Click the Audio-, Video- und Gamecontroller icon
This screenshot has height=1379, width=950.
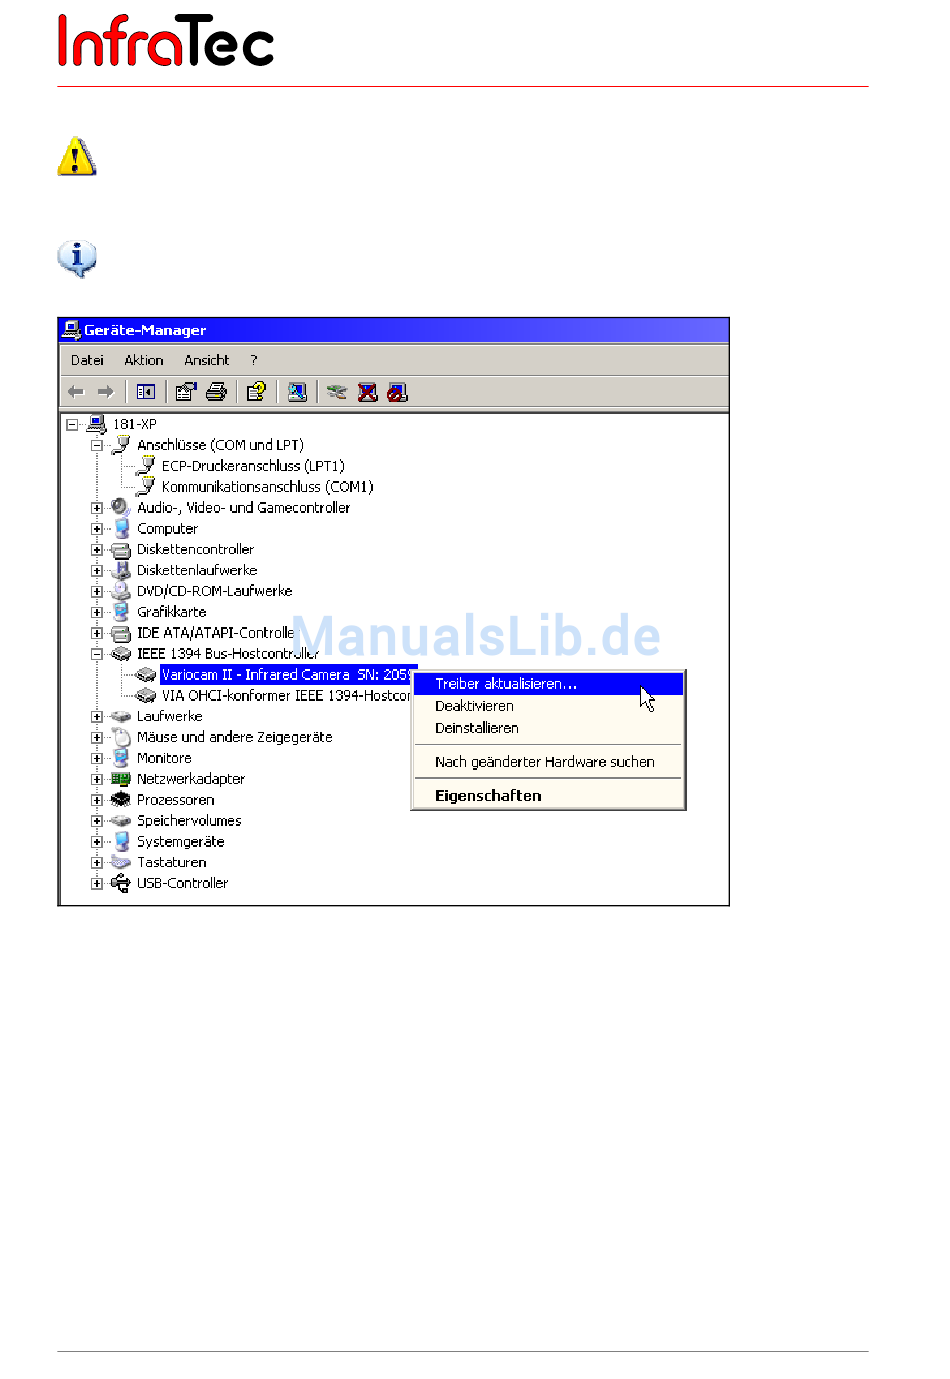click(121, 508)
